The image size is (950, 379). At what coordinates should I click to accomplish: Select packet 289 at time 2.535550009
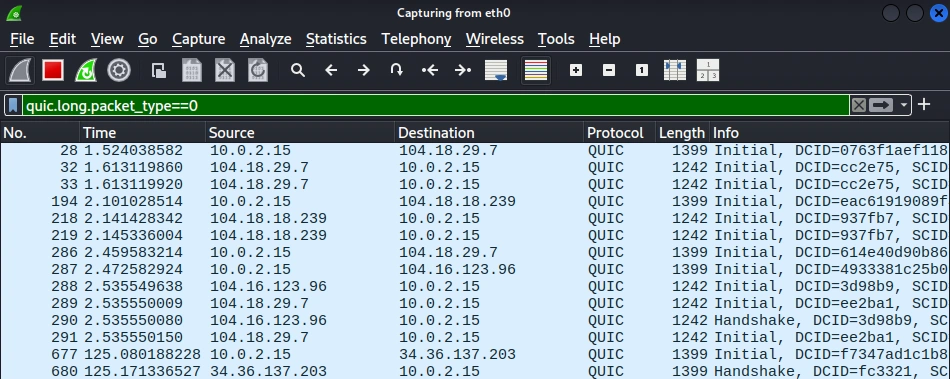(x=475, y=303)
